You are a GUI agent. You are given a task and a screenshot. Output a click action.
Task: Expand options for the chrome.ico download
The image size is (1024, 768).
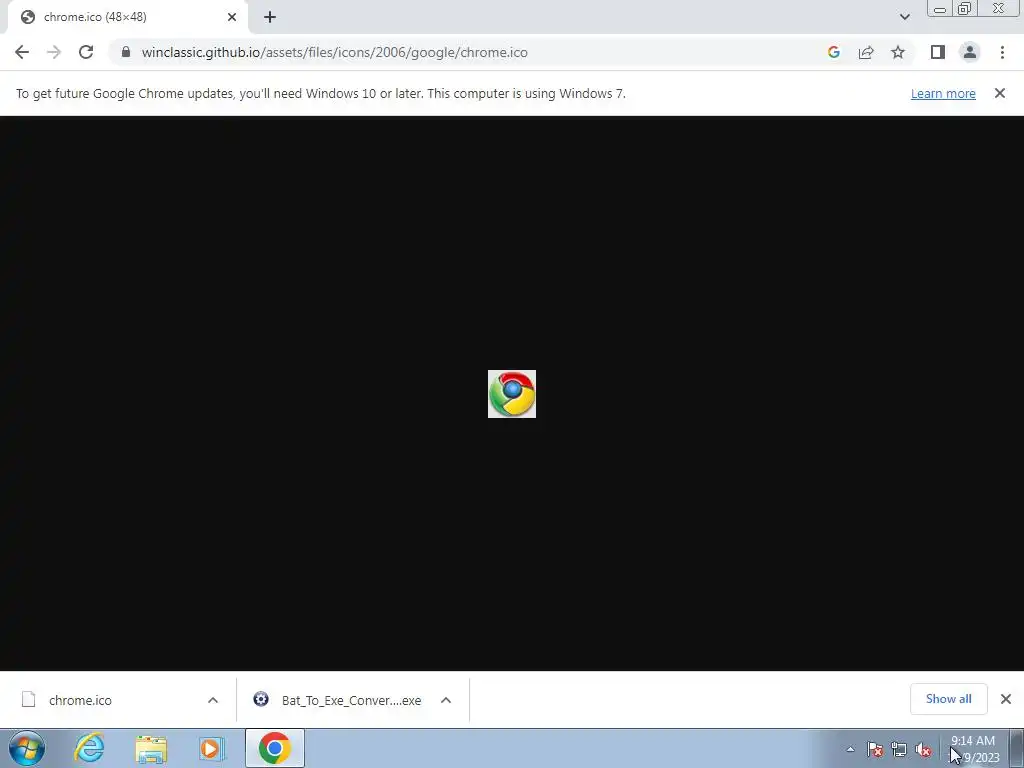[x=213, y=700]
